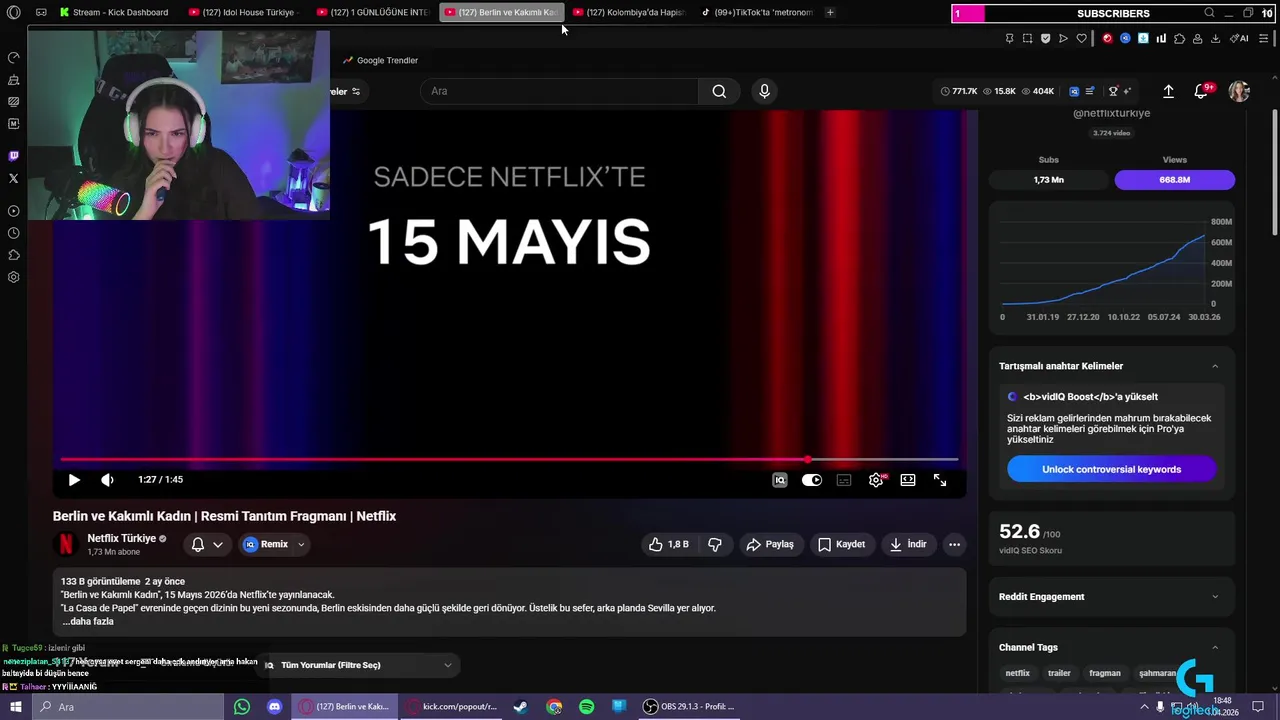The width and height of the screenshot is (1280, 720).
Task: Open Opera sidebar player icon
Action: pyautogui.click(x=13, y=211)
